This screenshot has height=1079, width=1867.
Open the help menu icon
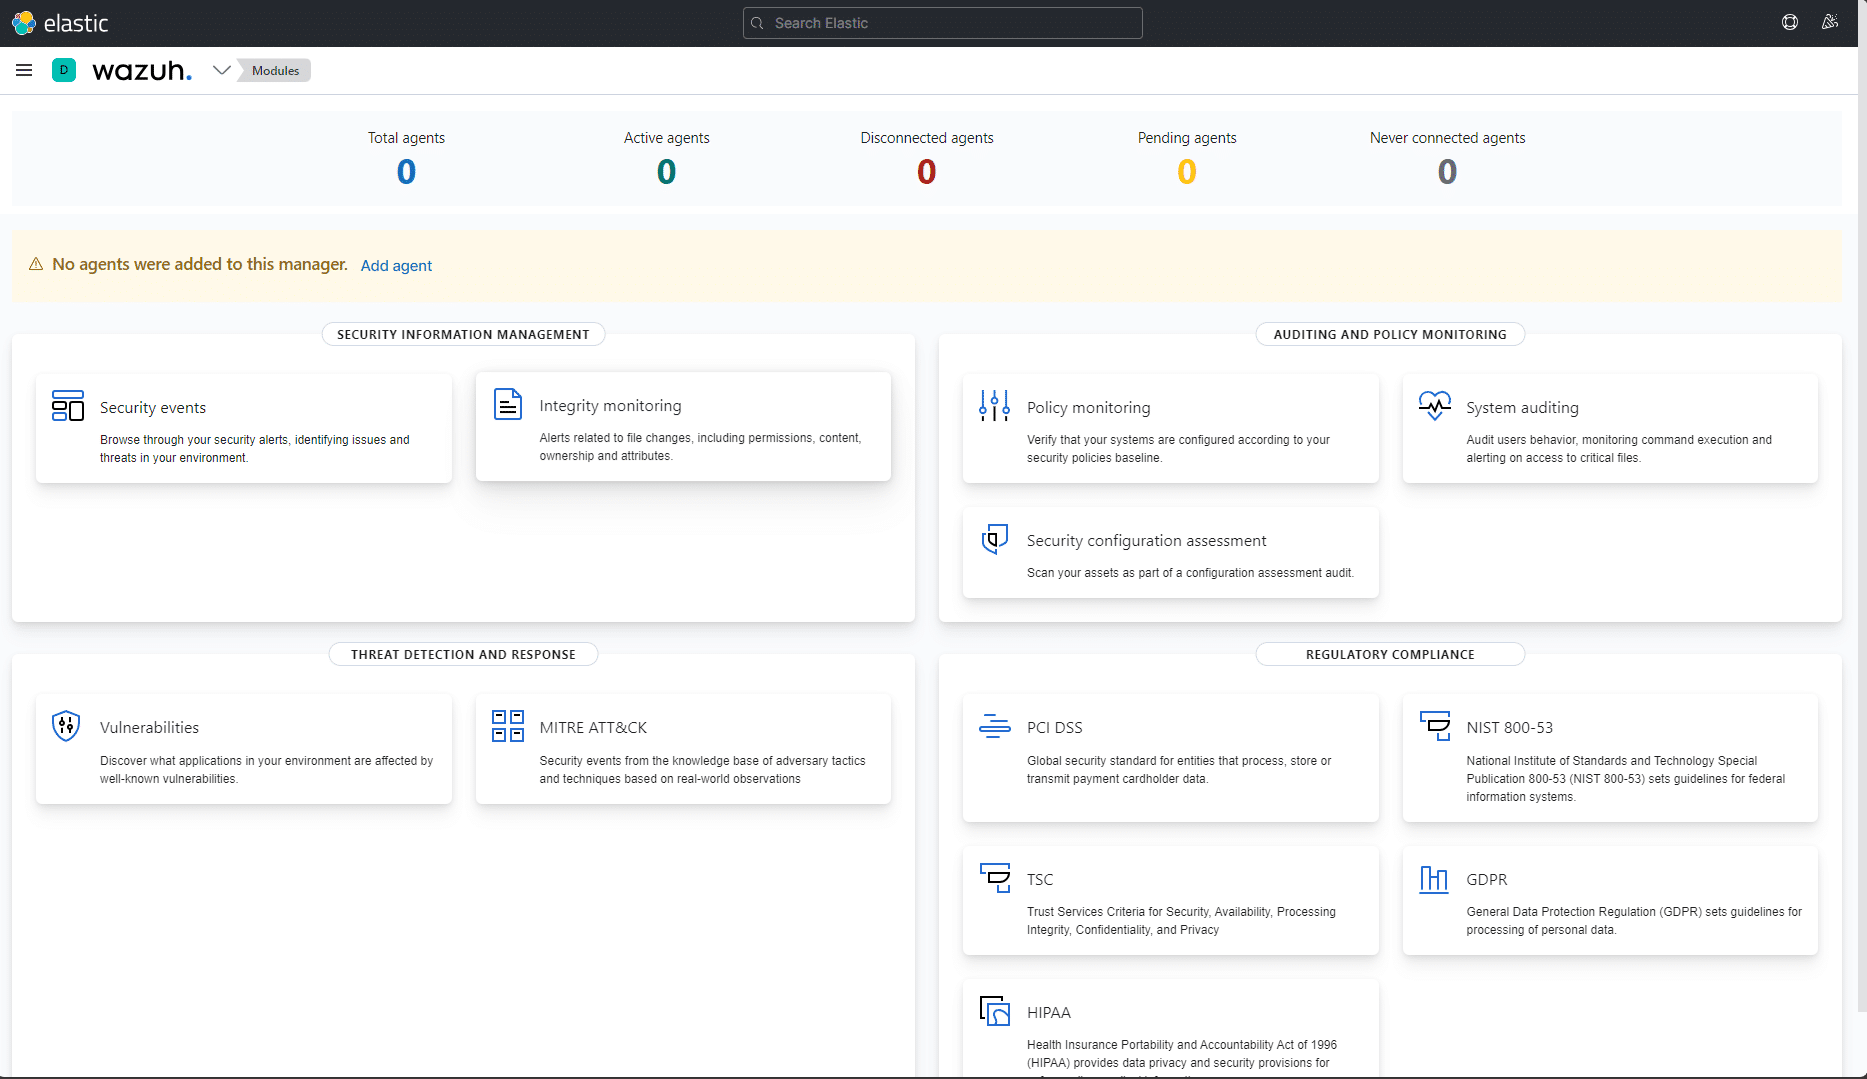1790,22
